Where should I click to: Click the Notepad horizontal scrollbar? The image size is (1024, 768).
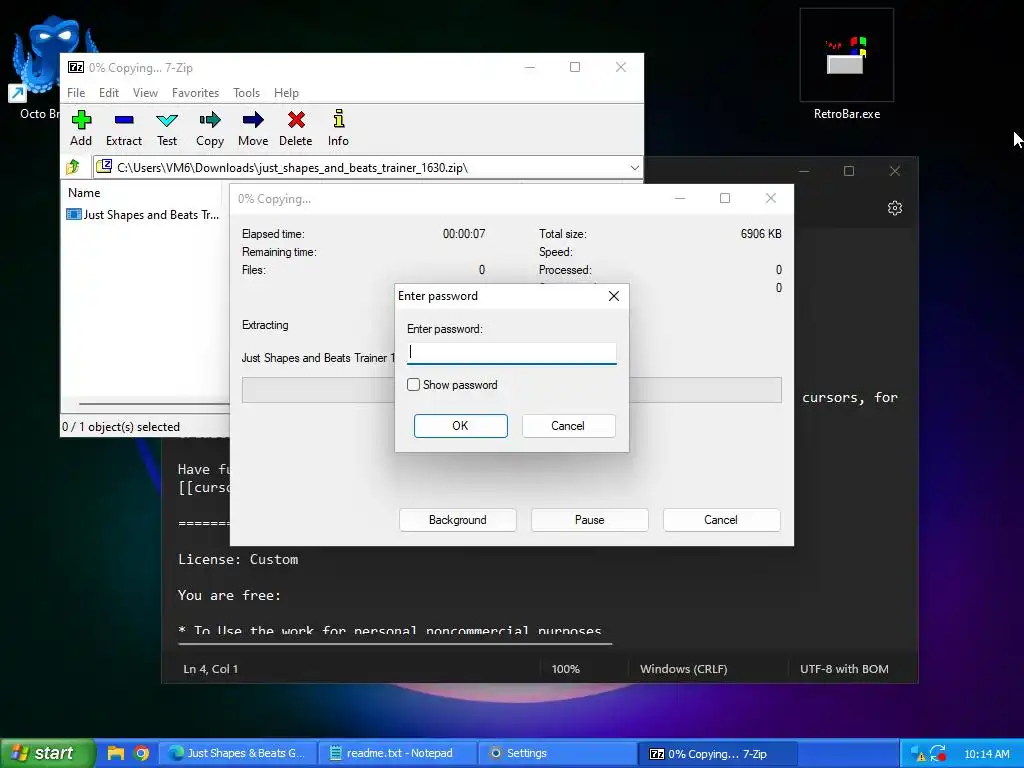(x=395, y=643)
